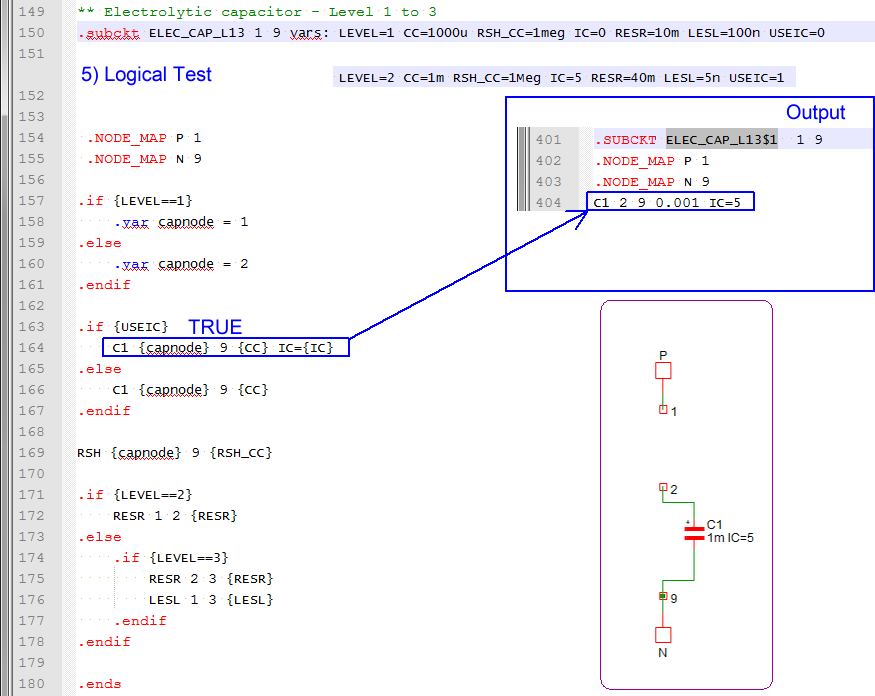Click the capacitor label '1m IC=5'
Screen dimensions: 875x696
[x=730, y=538]
